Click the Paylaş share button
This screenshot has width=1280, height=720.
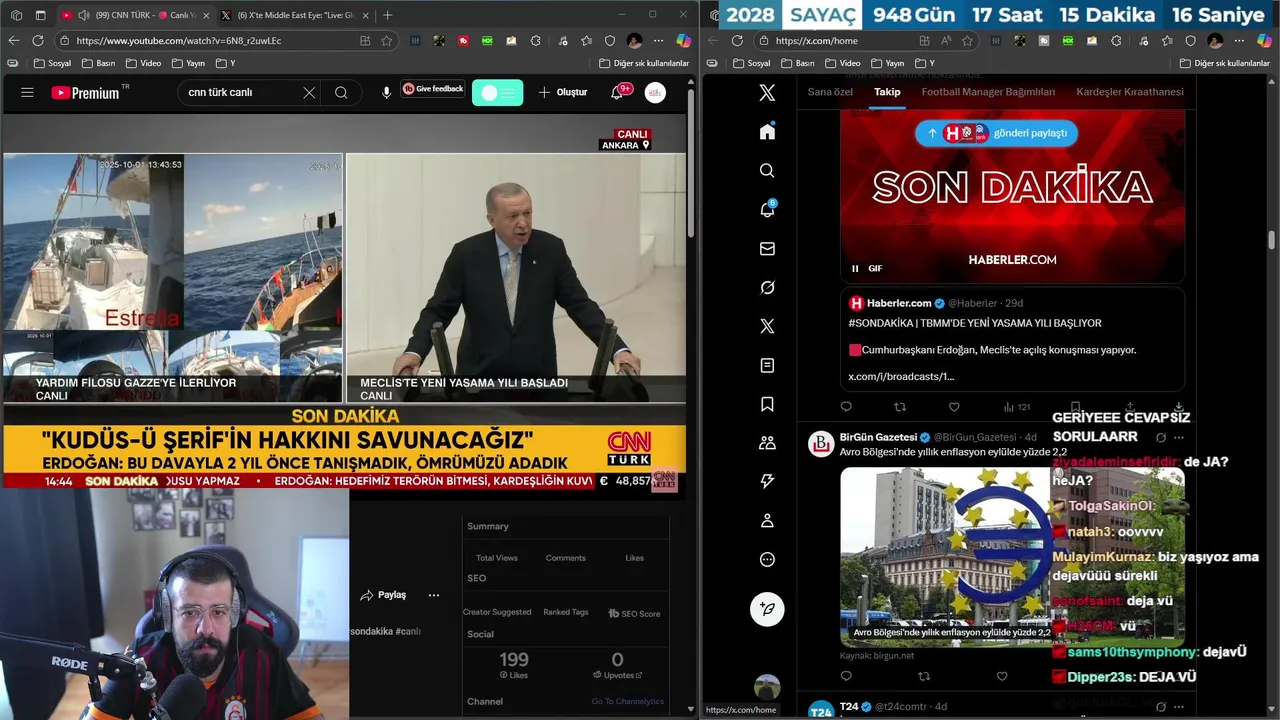tap(383, 595)
